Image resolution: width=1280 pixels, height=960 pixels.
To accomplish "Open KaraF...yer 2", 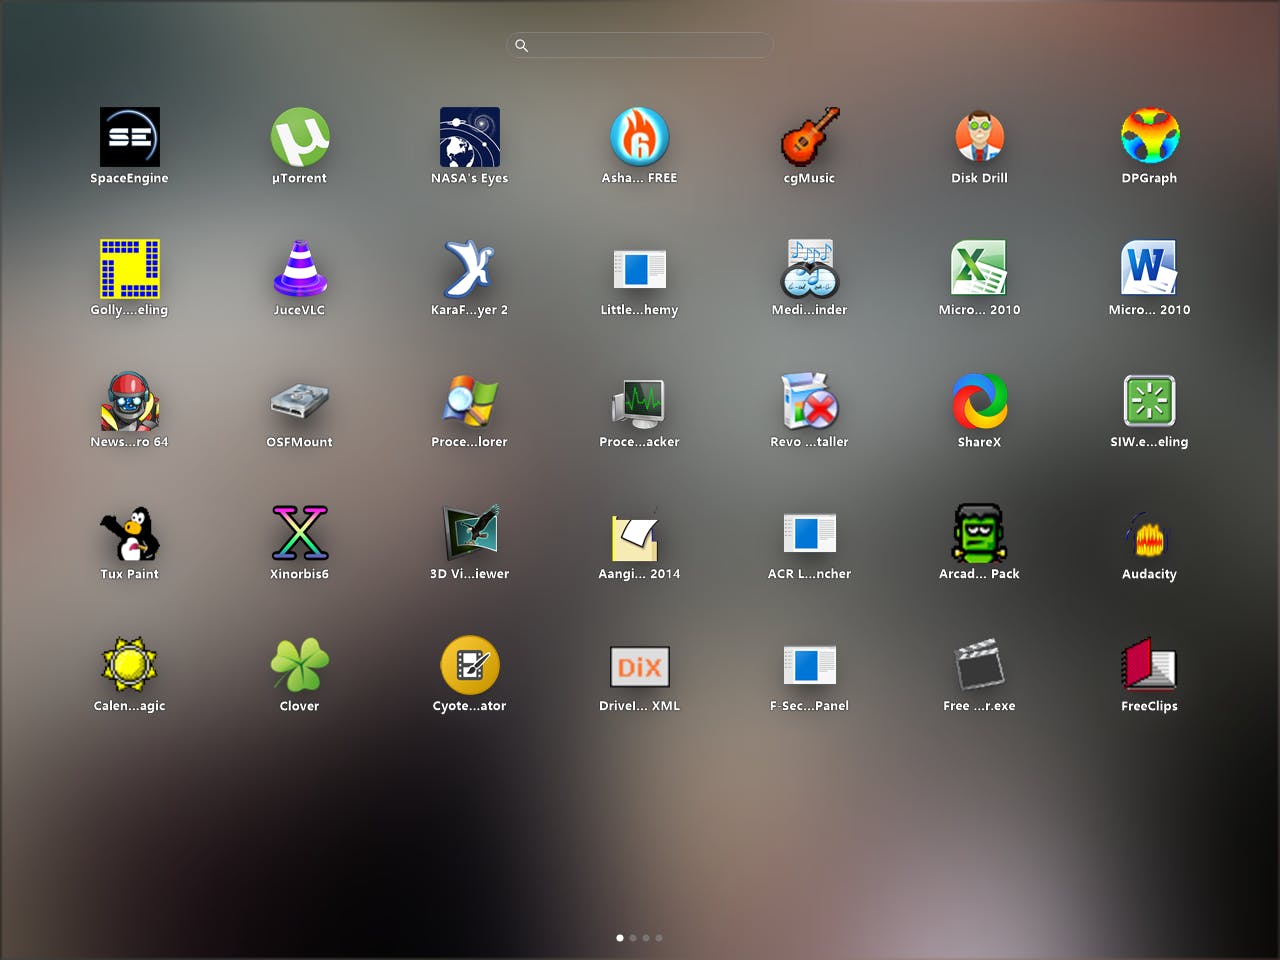I will [x=470, y=269].
